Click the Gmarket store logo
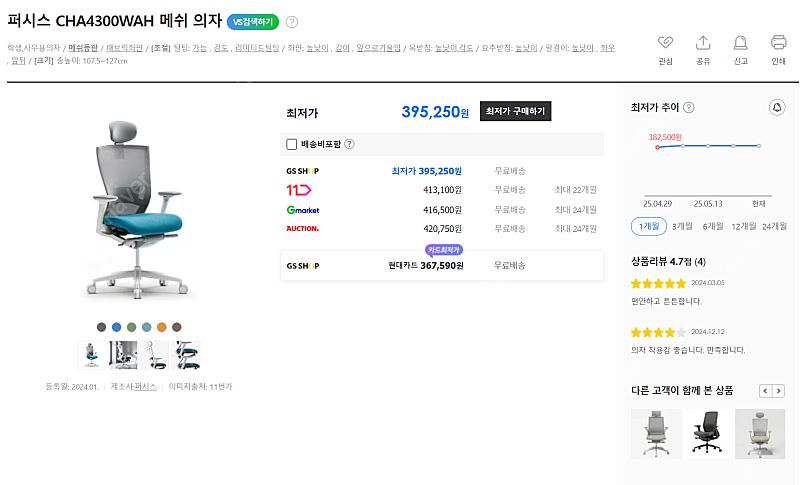The width and height of the screenshot is (800, 485). [303, 210]
